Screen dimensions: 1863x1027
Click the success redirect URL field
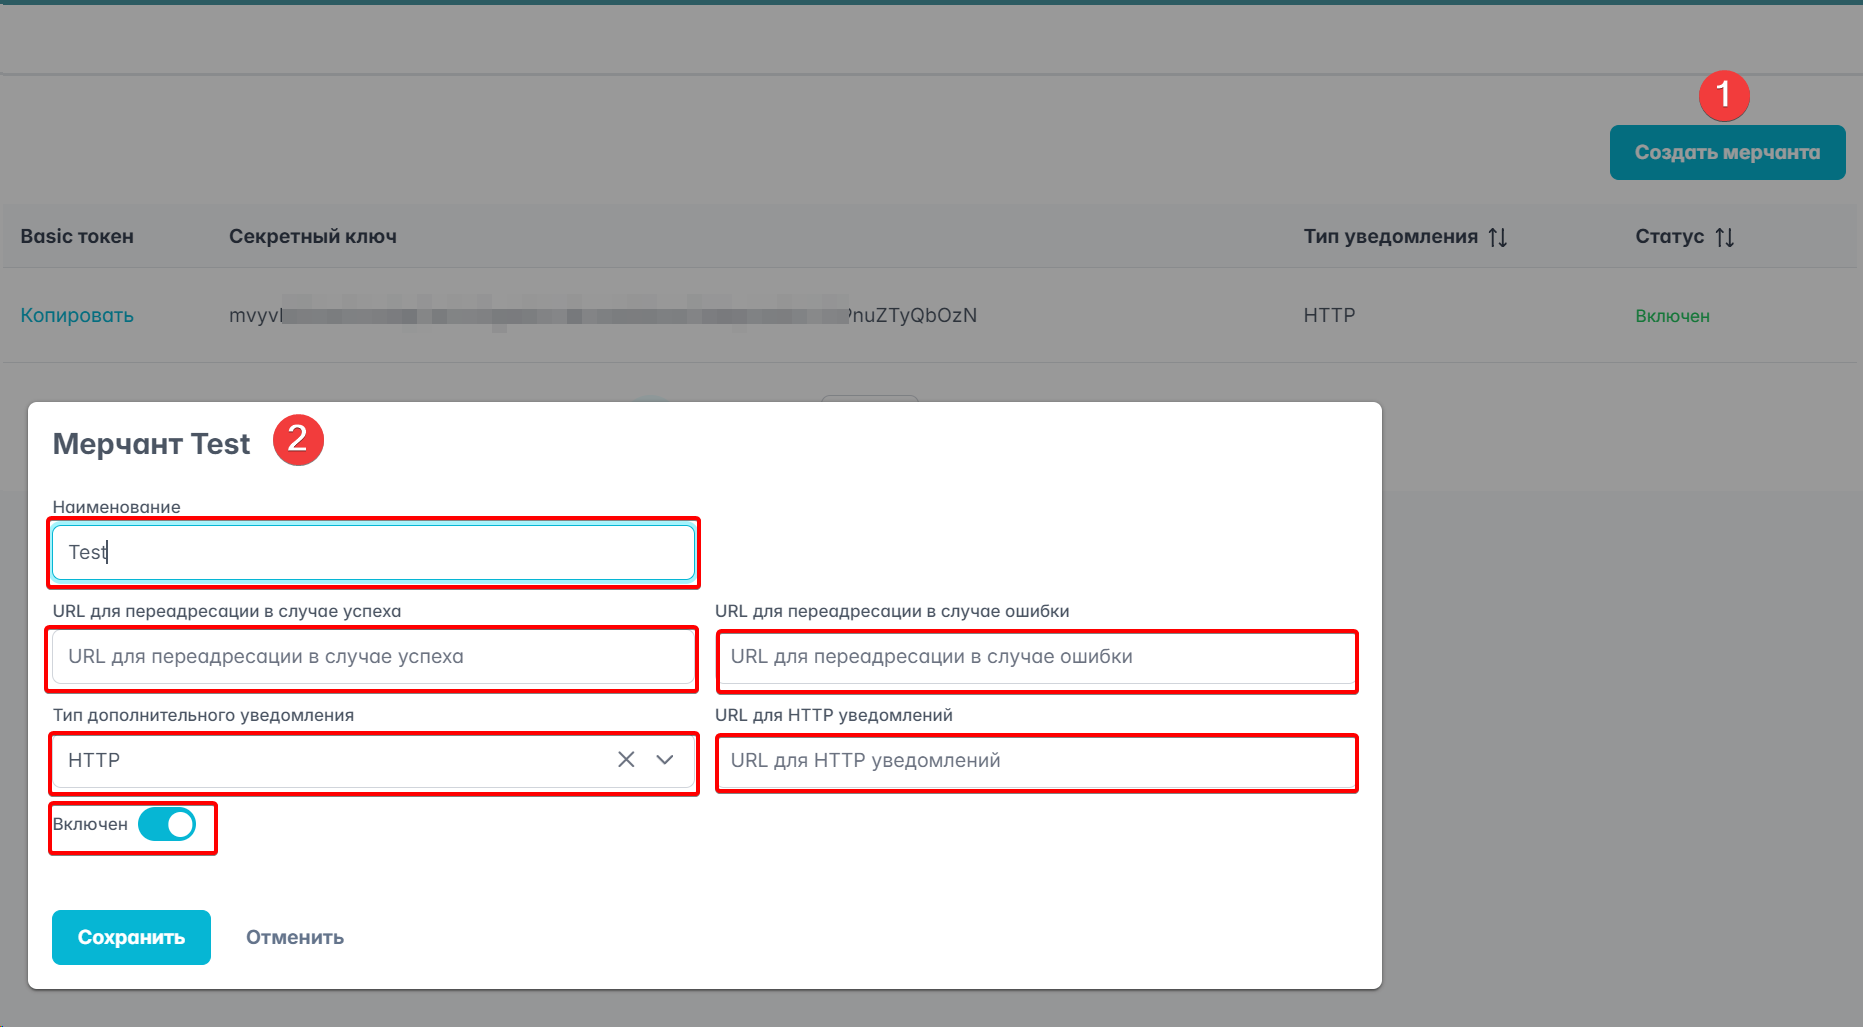(372, 657)
